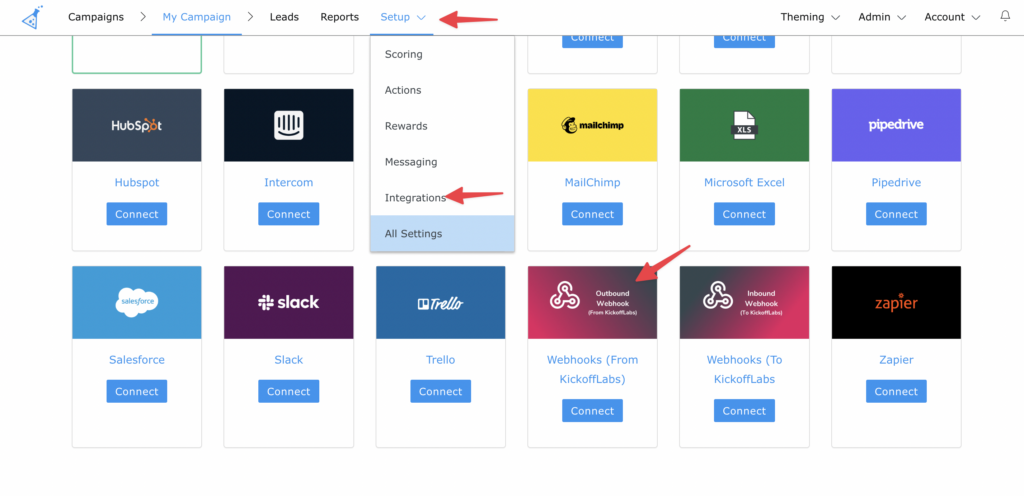Connect the Slack integration
Viewport: 1024px width, 496px height.
289,392
